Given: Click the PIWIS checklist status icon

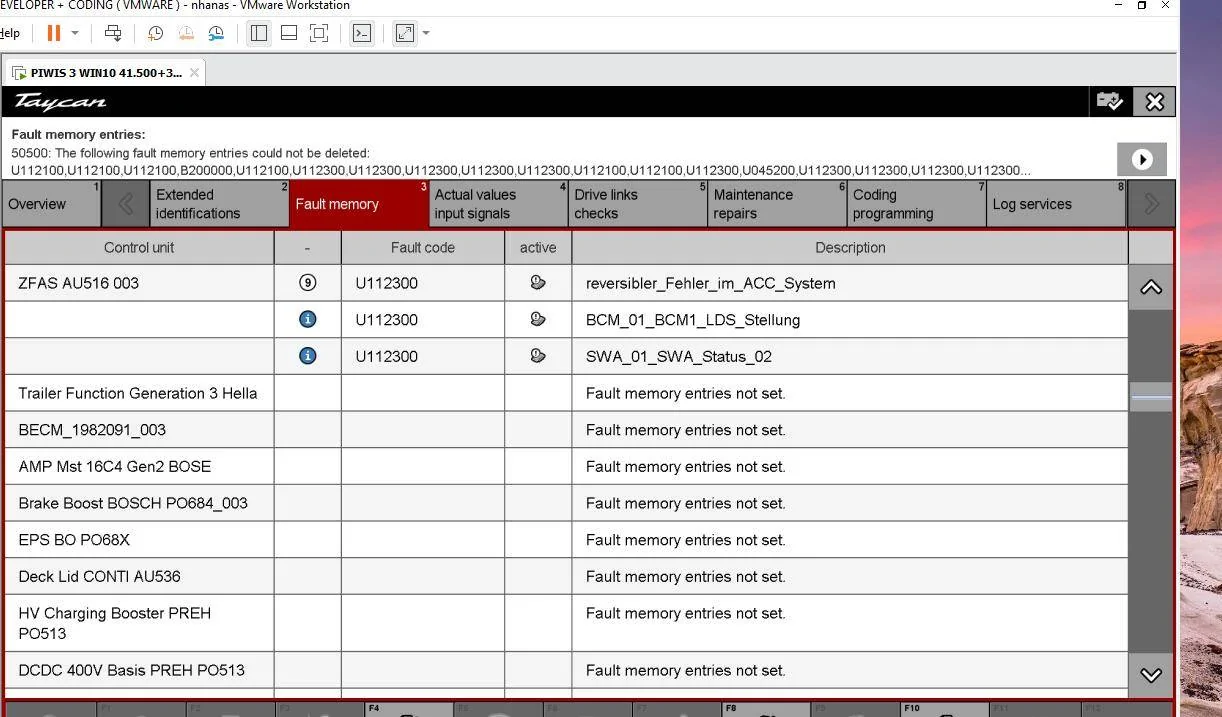Looking at the screenshot, I should (x=1109, y=101).
